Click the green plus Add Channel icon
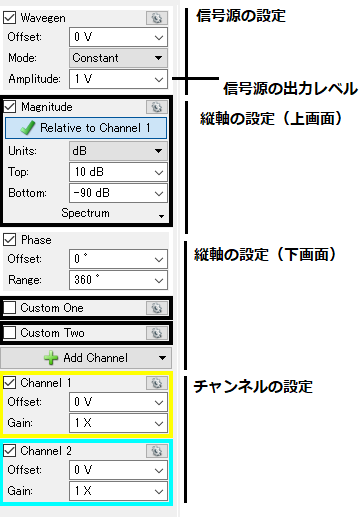This screenshot has width=362, height=517. click(51, 358)
